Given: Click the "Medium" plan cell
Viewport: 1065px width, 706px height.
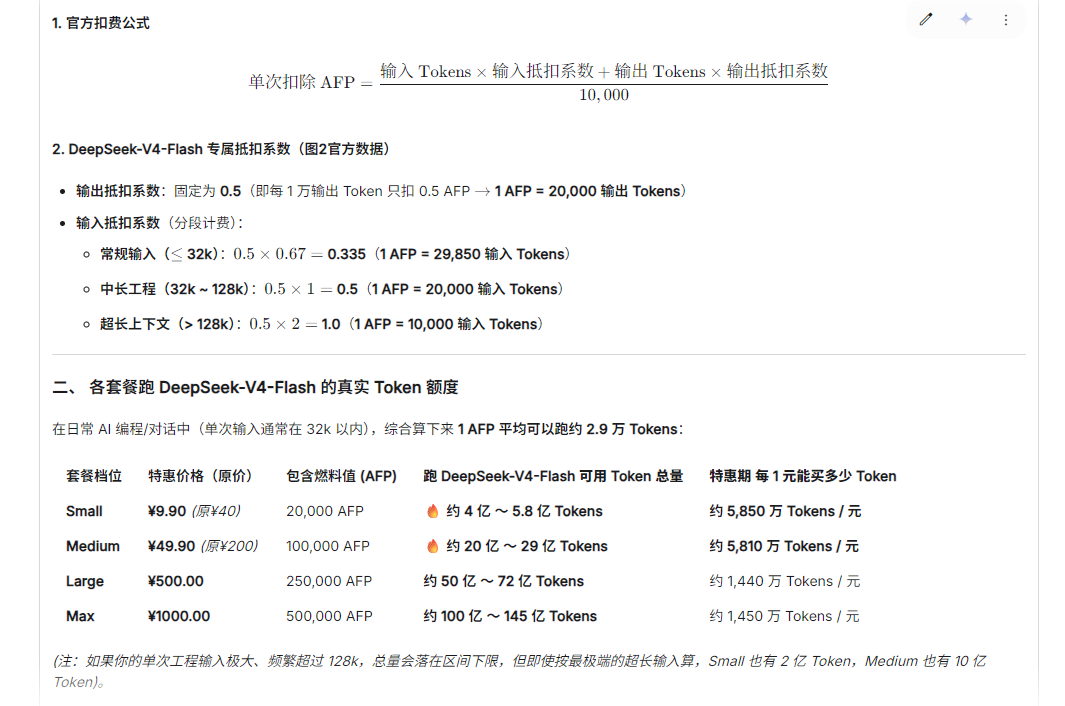Looking at the screenshot, I should pos(93,546).
